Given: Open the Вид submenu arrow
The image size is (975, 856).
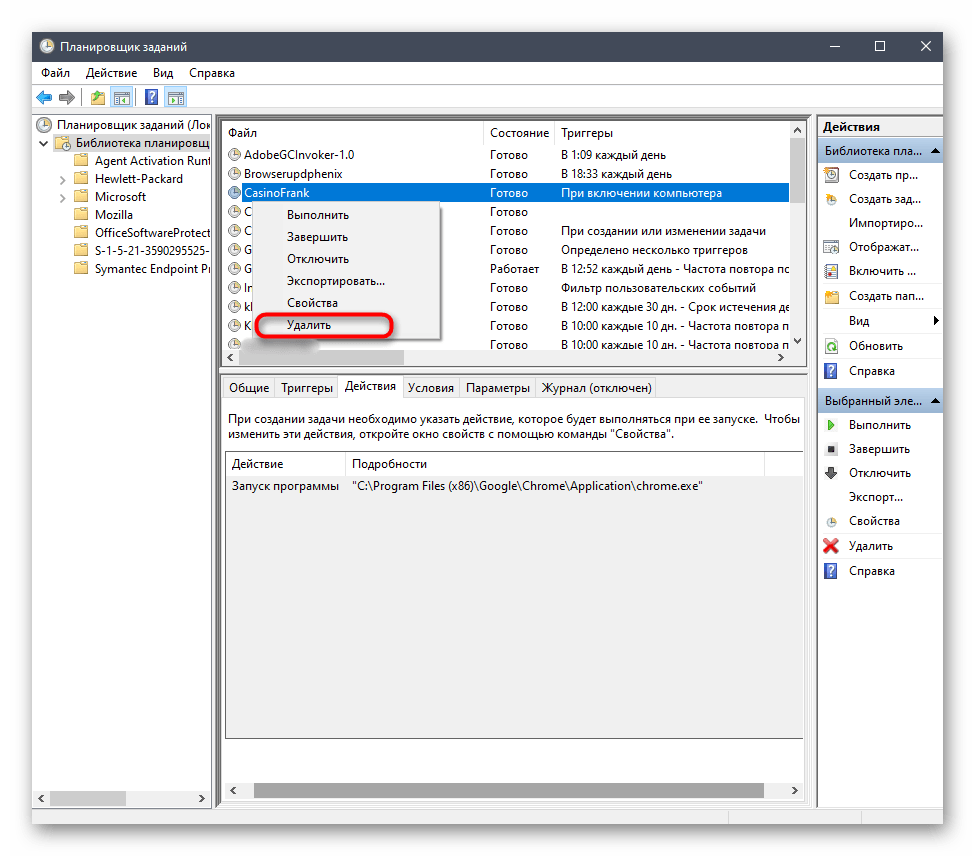Looking at the screenshot, I should (x=936, y=321).
